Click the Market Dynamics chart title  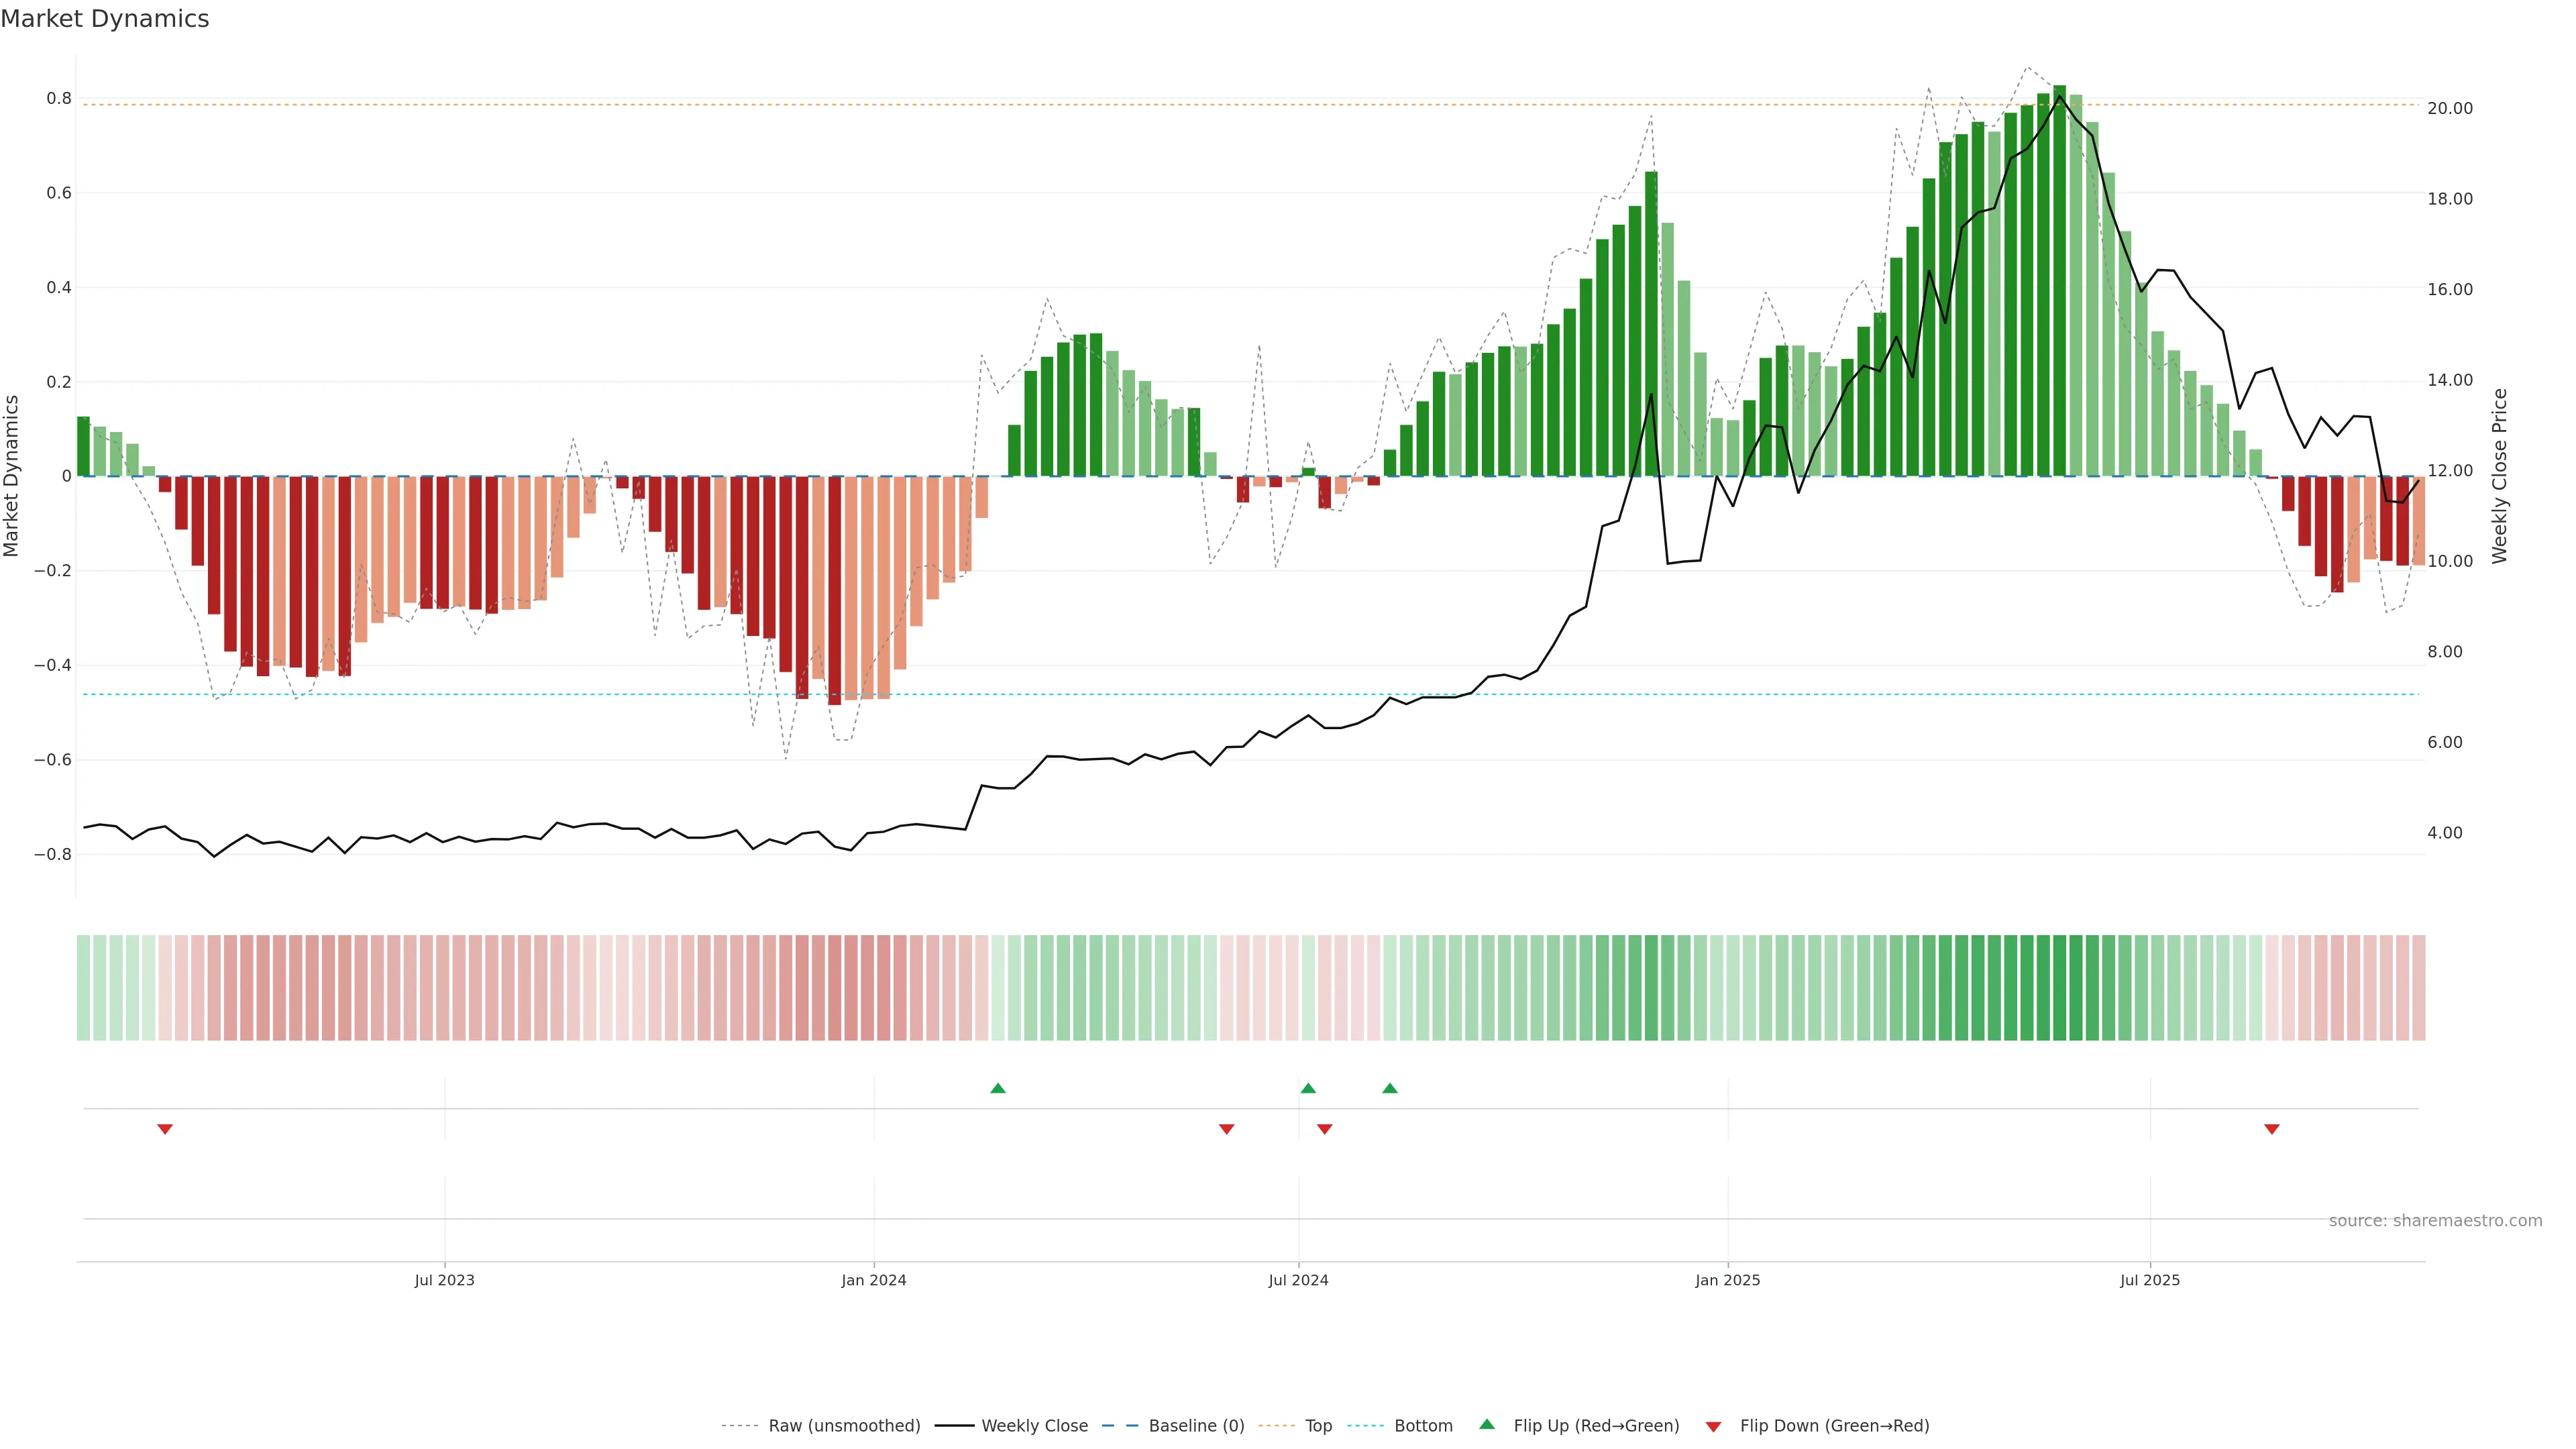tap(105, 19)
